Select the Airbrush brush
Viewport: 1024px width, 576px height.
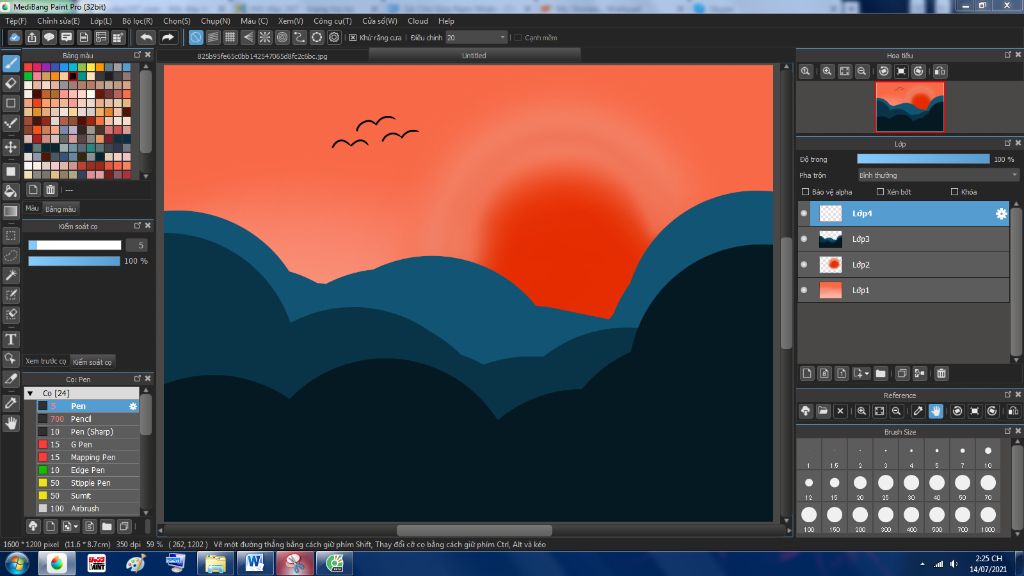pos(88,508)
